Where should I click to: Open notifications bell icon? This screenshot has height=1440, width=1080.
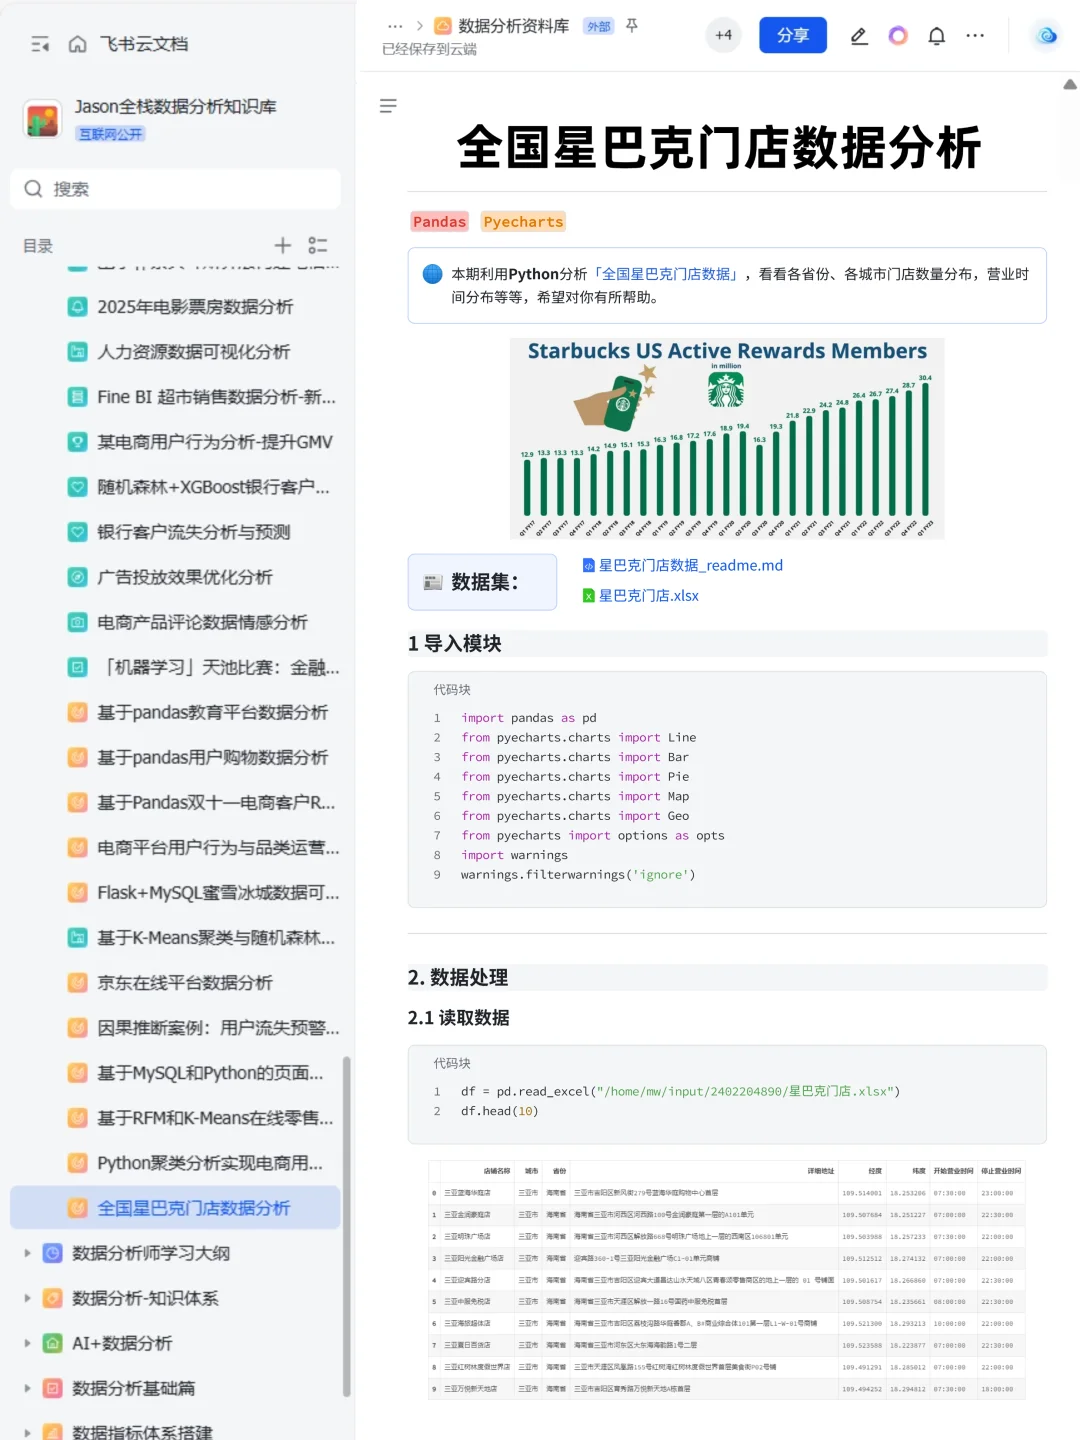(937, 36)
